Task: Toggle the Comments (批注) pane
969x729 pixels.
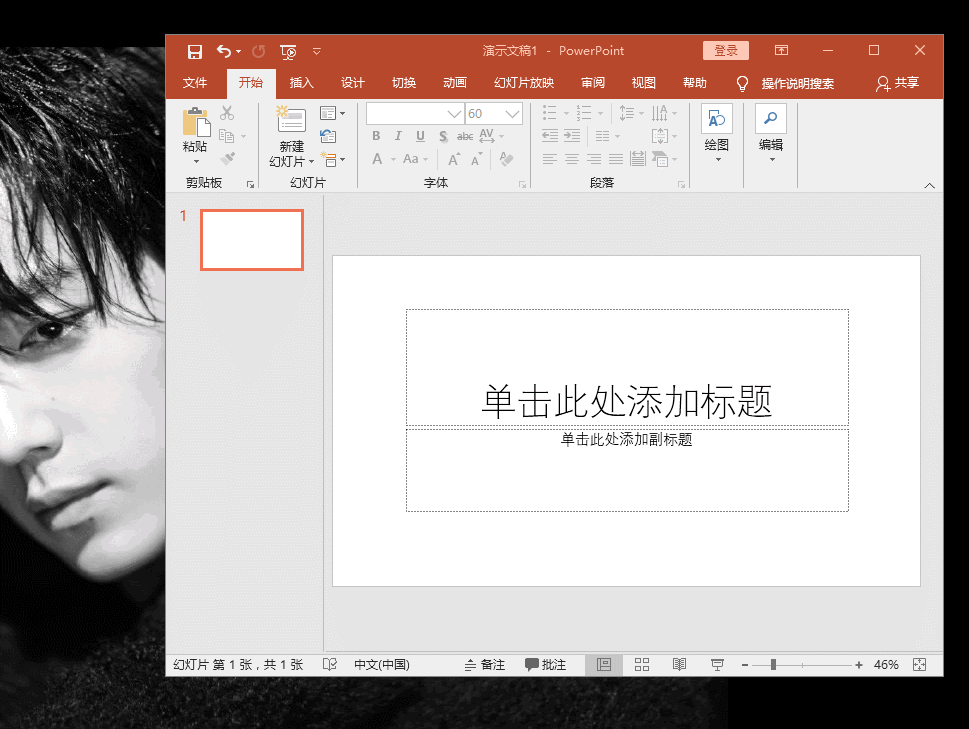Action: click(546, 665)
